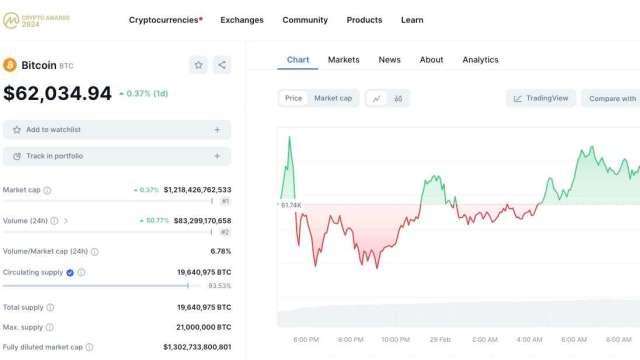Click the star favorite icon beside Bitcoin
Screen dimensions: 640x360
pyautogui.click(x=198, y=65)
